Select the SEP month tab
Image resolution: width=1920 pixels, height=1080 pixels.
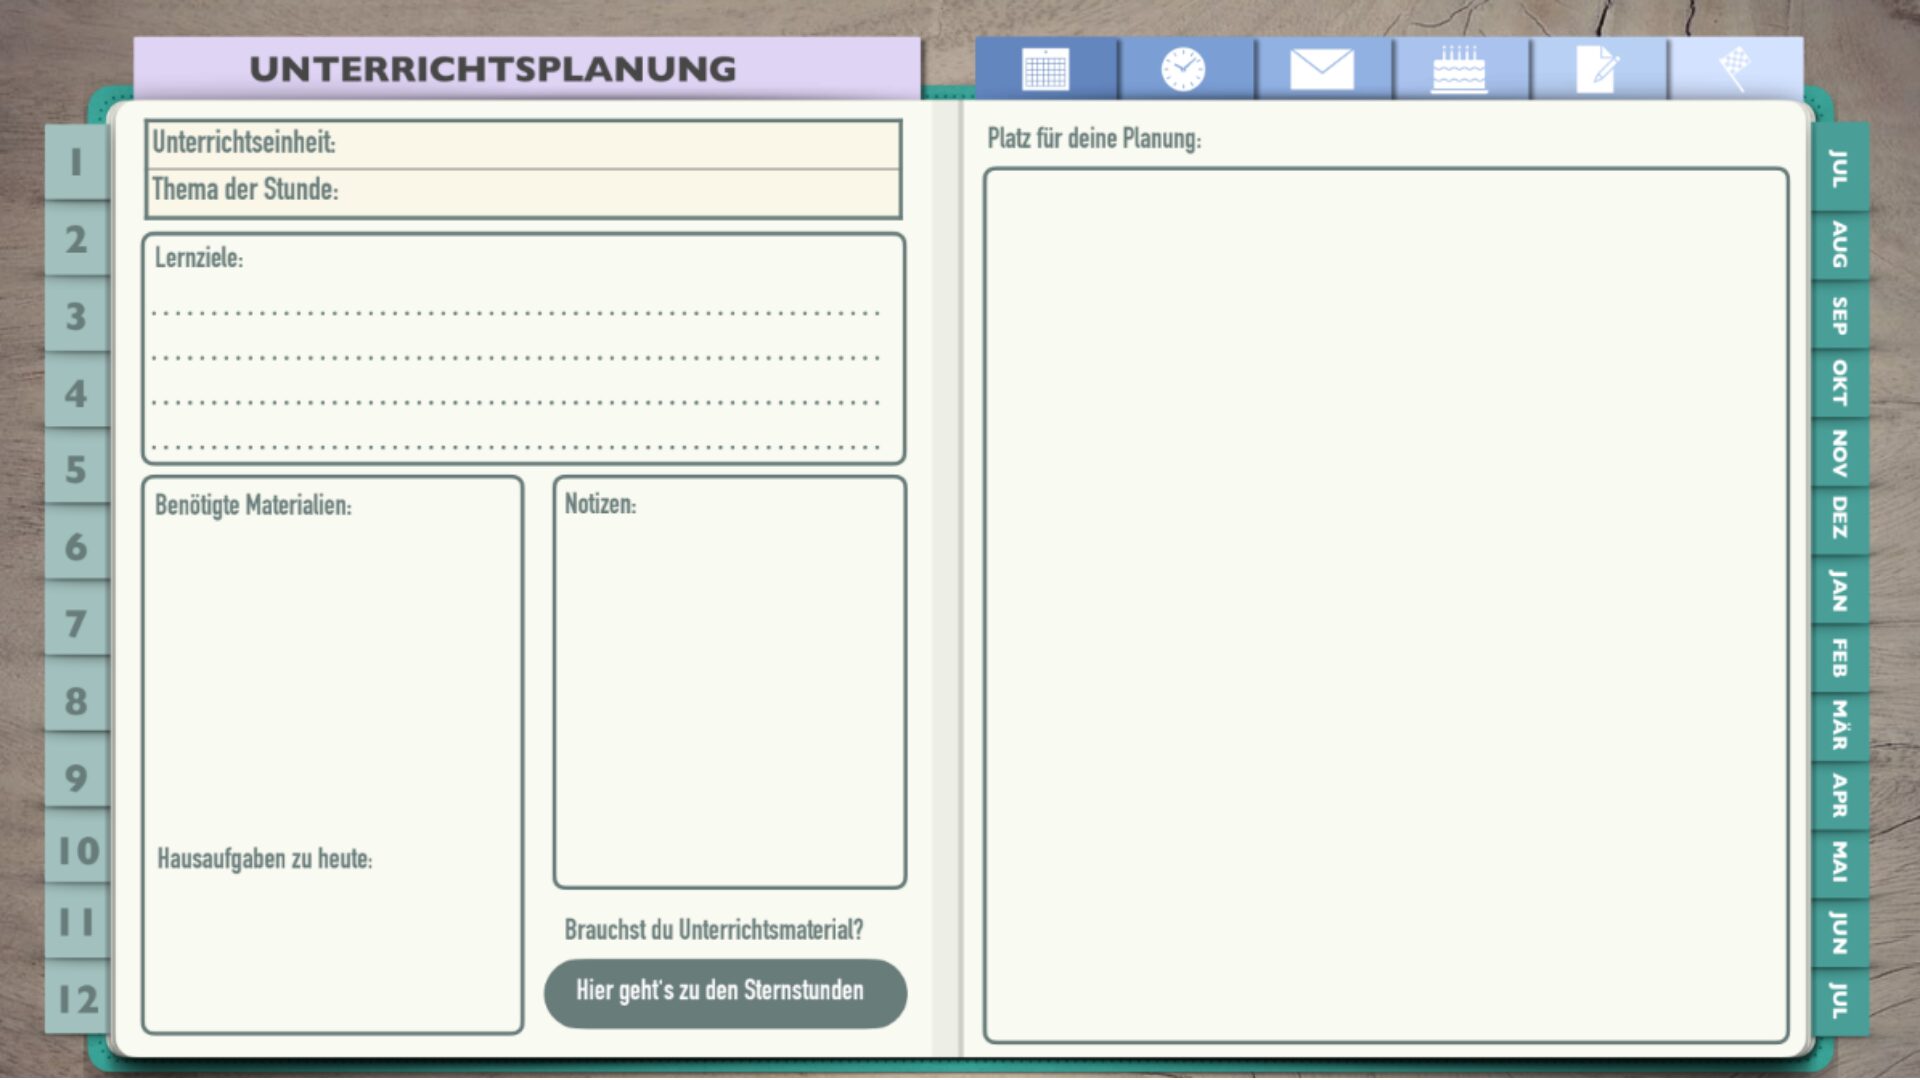click(x=1839, y=316)
